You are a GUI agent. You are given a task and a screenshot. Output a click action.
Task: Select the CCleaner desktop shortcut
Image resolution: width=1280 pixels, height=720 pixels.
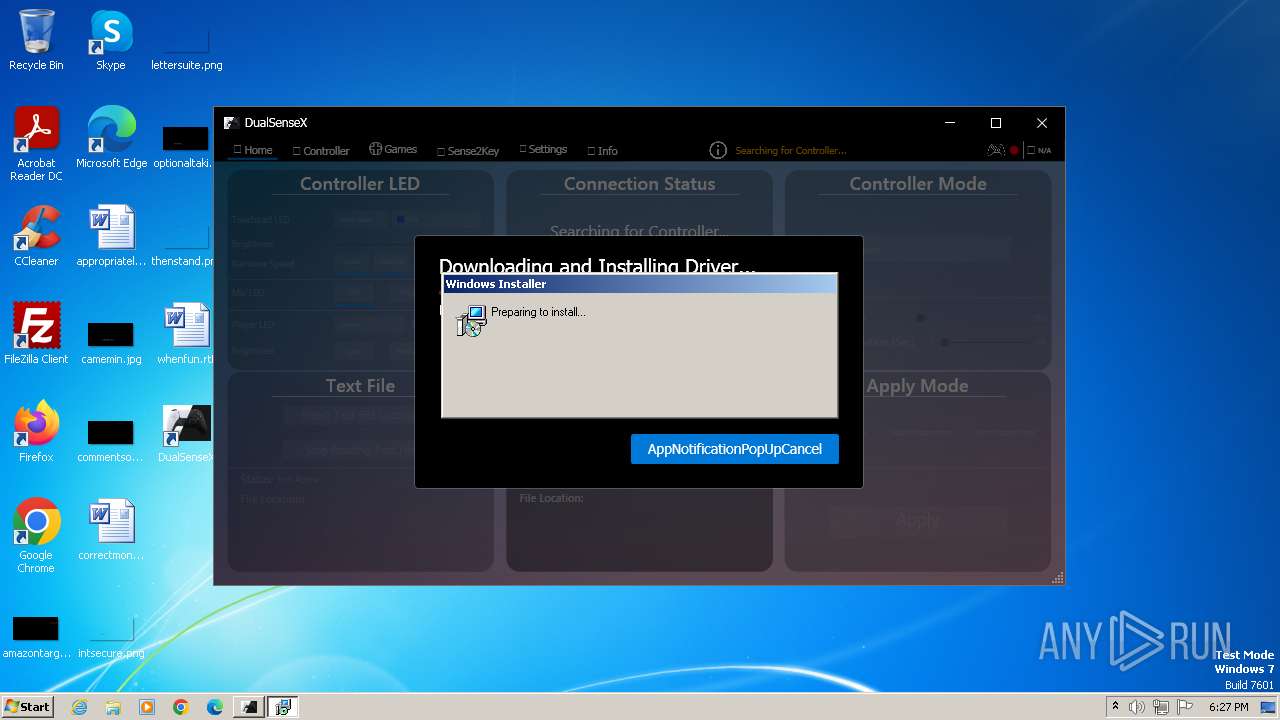tap(36, 236)
